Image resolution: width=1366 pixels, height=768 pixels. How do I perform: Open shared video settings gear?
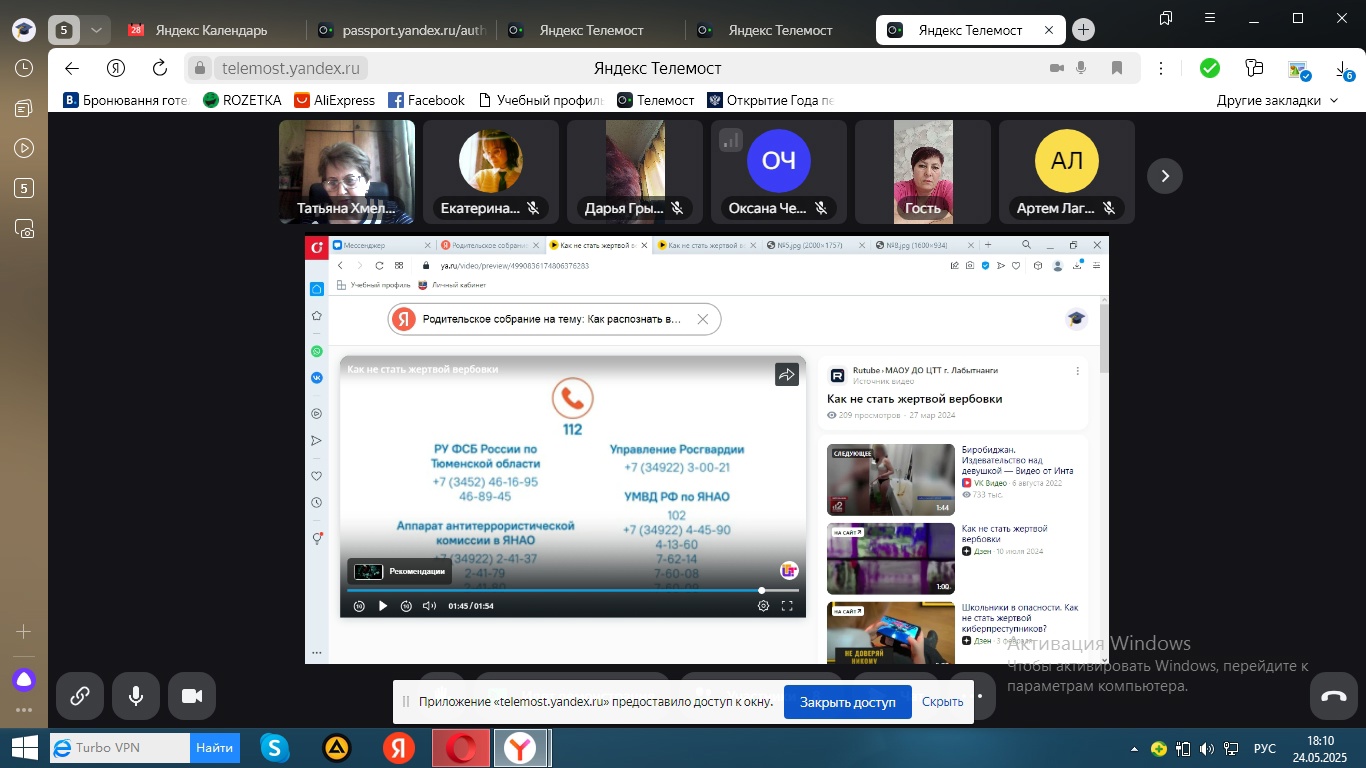pyautogui.click(x=763, y=606)
